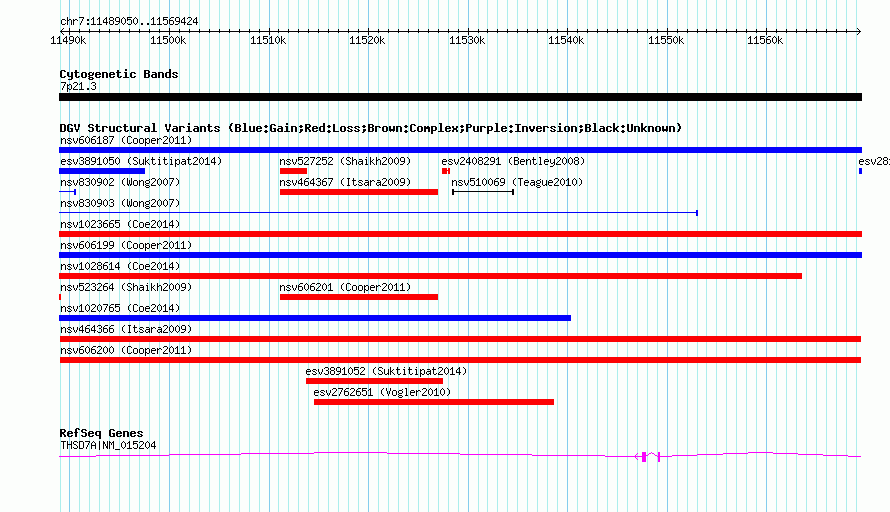Click the 11530k ruler tick label
This screenshot has width=890, height=512.
tap(467, 40)
